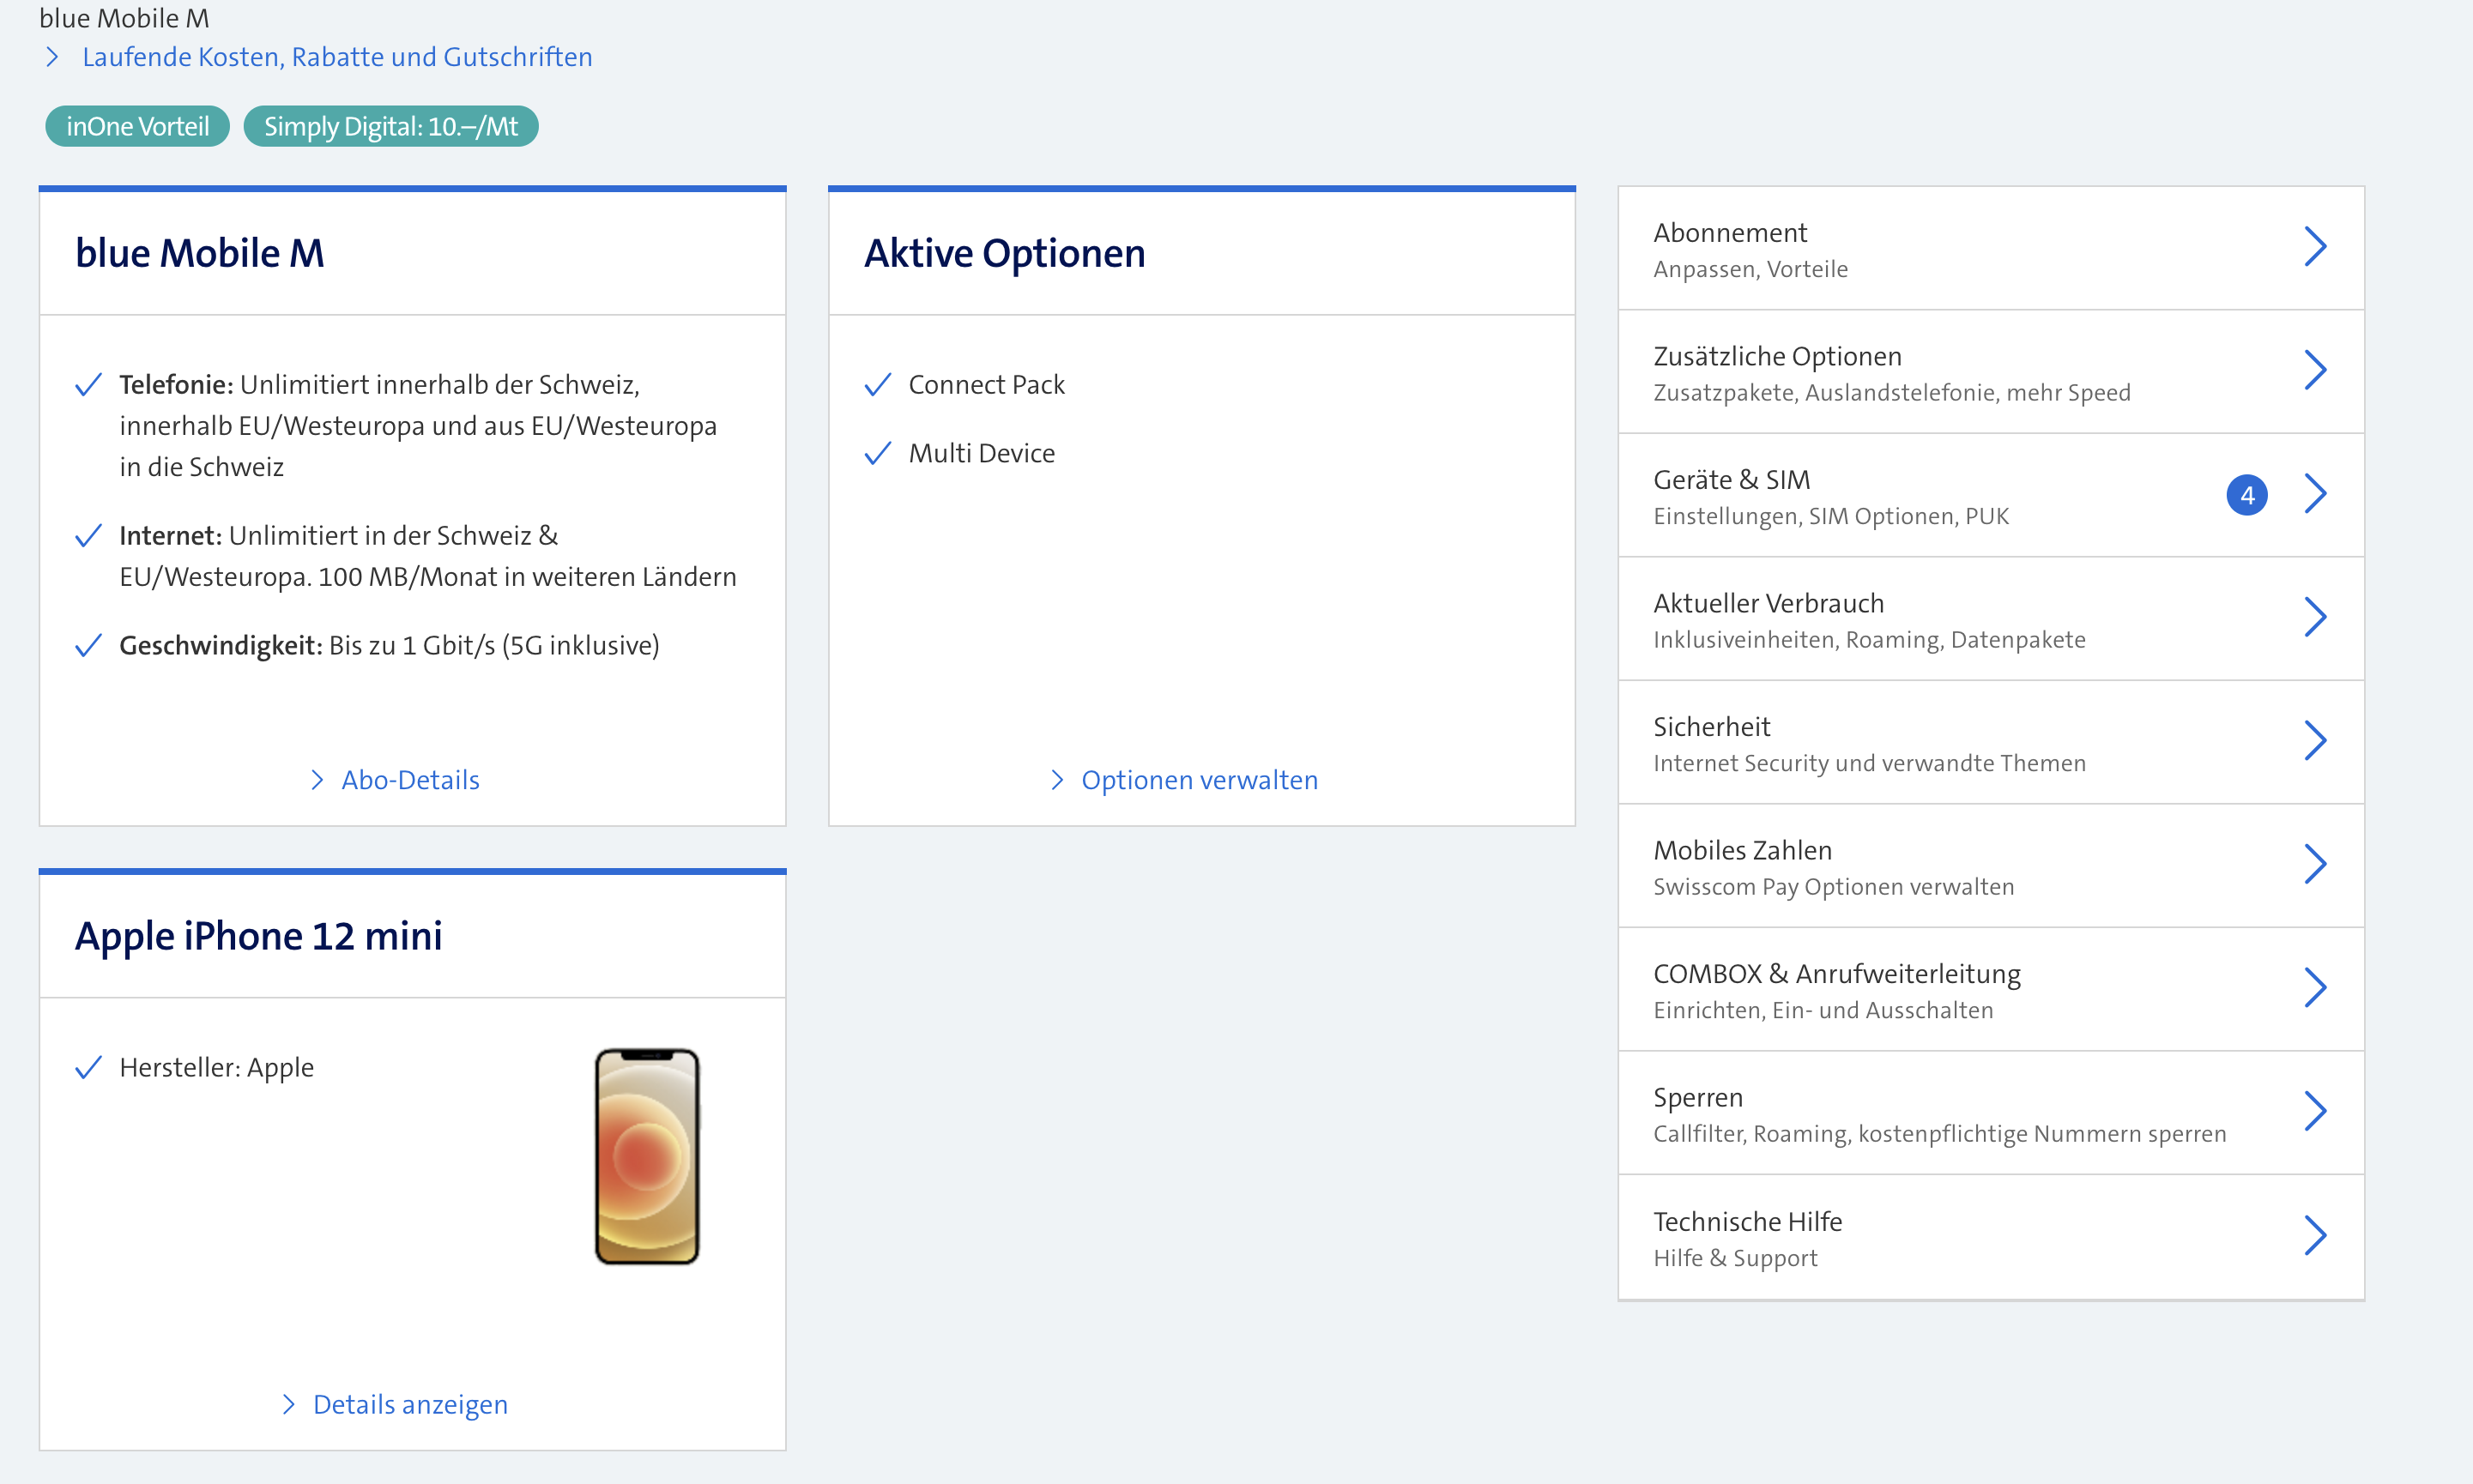Open Details anzeigen link for iPhone
Viewport: 2473px width, 1484px height.
tap(410, 1405)
